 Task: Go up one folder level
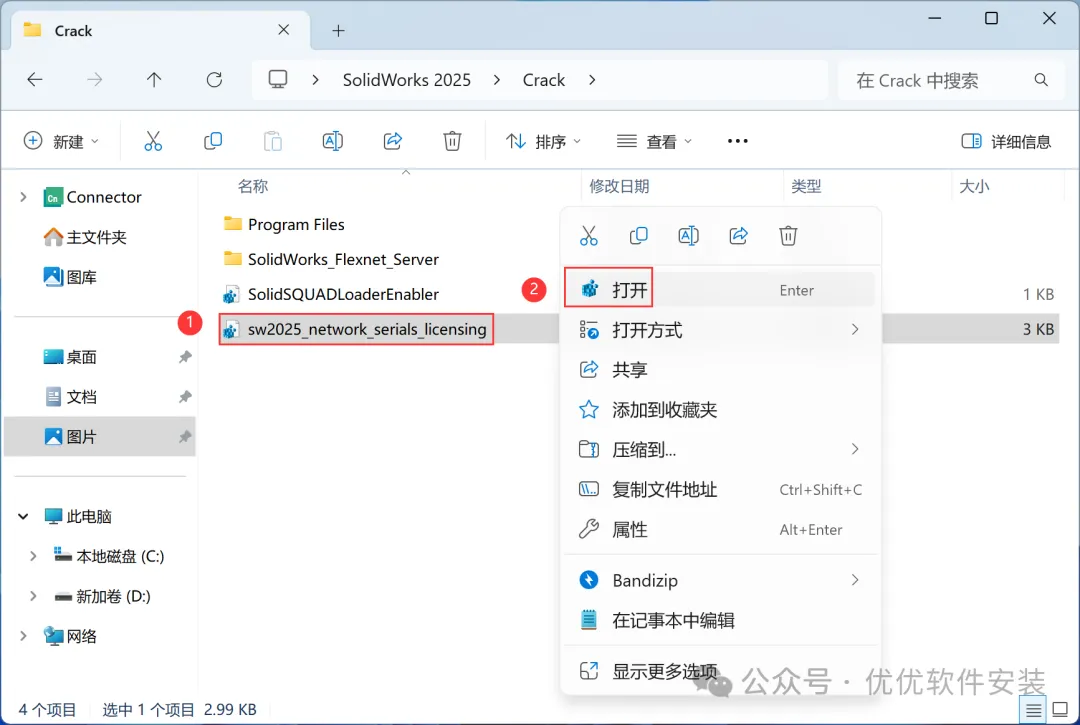tap(154, 80)
